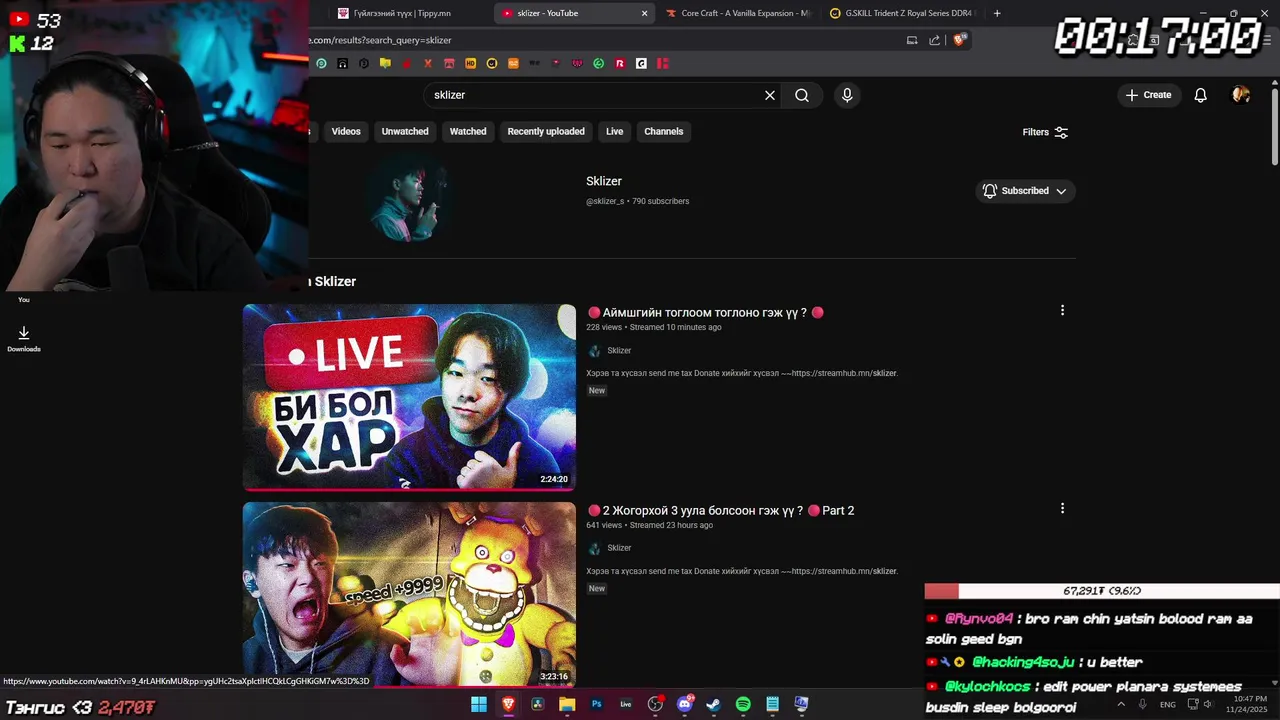This screenshot has height=720, width=1280.
Task: Open the Live app icon in taskbar
Action: coord(626,704)
